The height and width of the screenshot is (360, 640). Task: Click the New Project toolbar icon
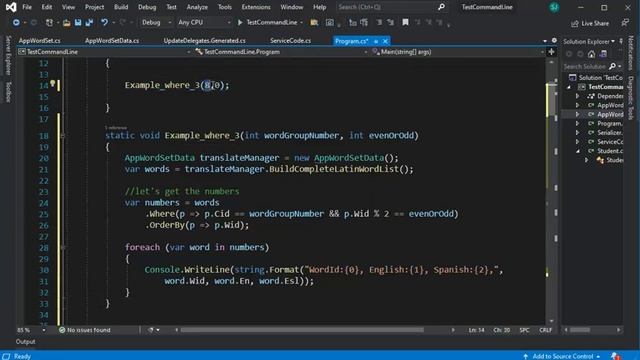49,22
